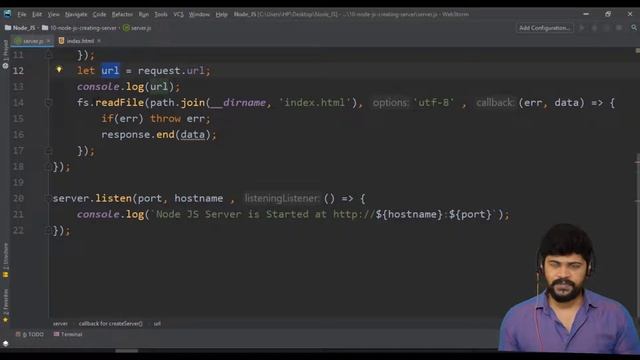Viewport: 640px width, 360px height.
Task: Click the Run icon in toolbar
Action: [582, 28]
